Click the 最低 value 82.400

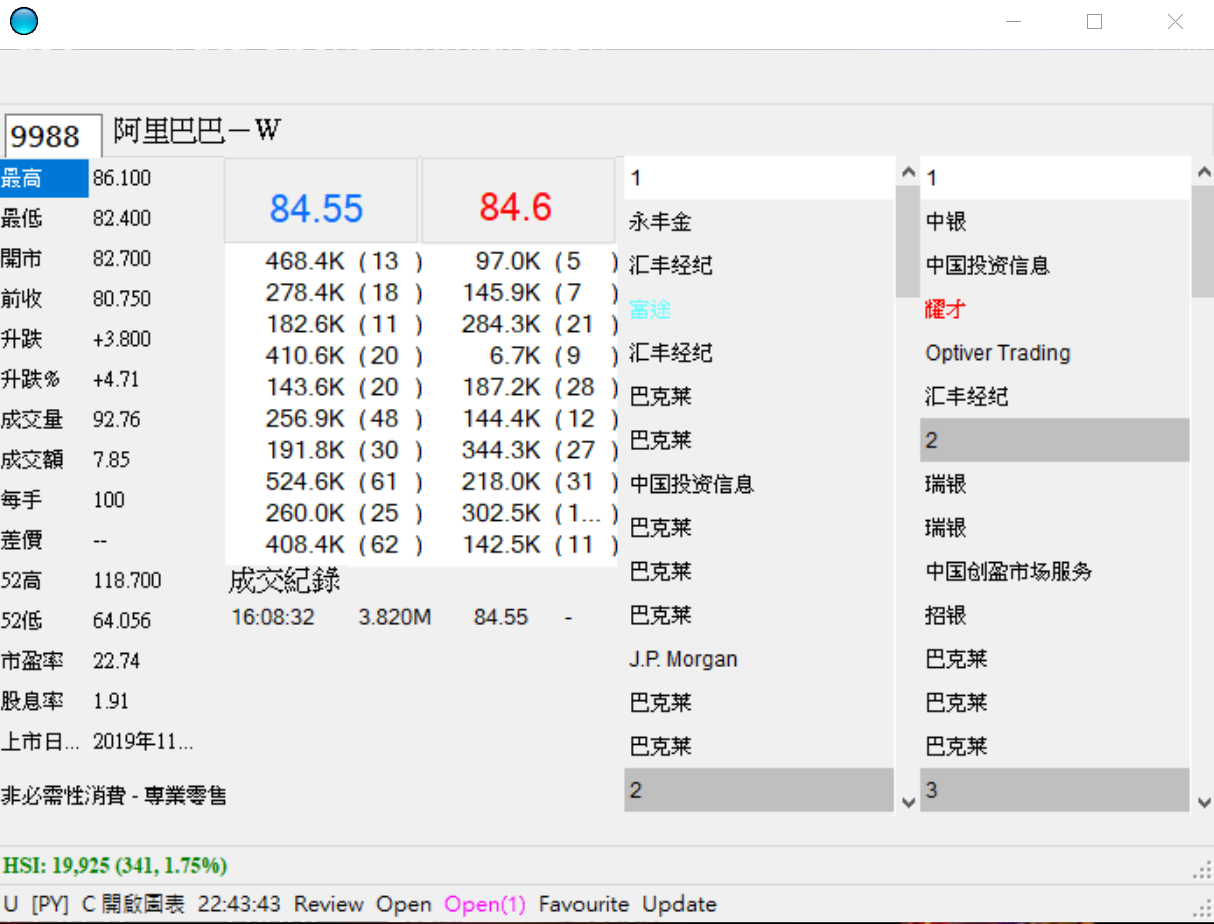122,219
